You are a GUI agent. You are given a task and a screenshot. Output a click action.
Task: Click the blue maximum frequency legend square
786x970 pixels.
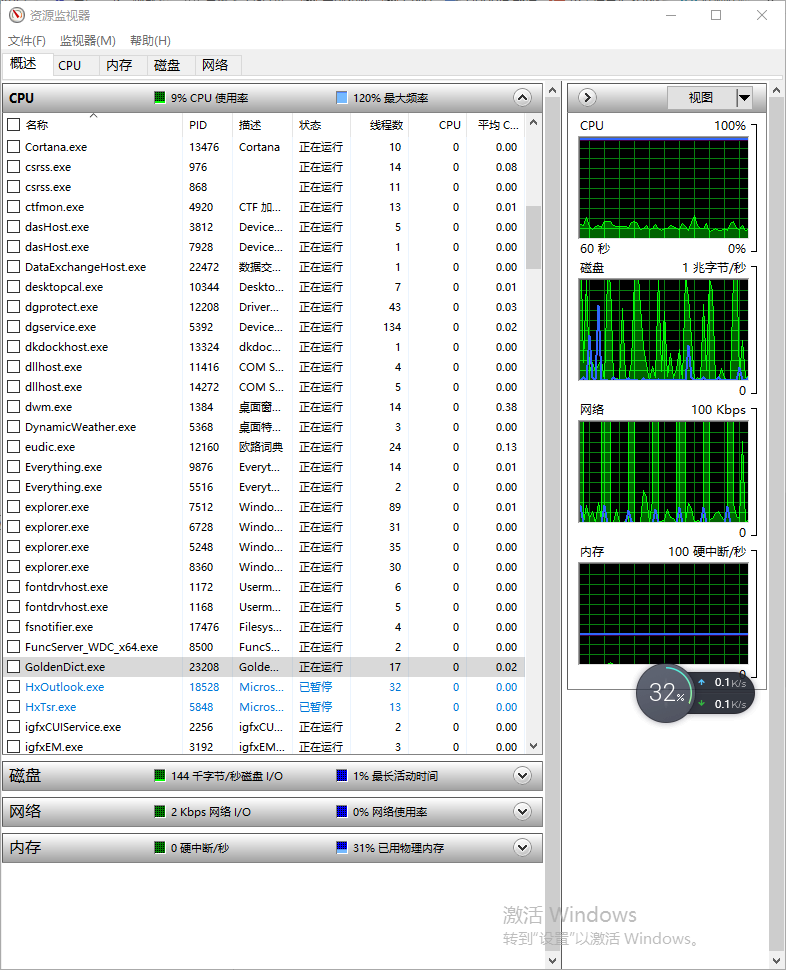pyautogui.click(x=341, y=97)
